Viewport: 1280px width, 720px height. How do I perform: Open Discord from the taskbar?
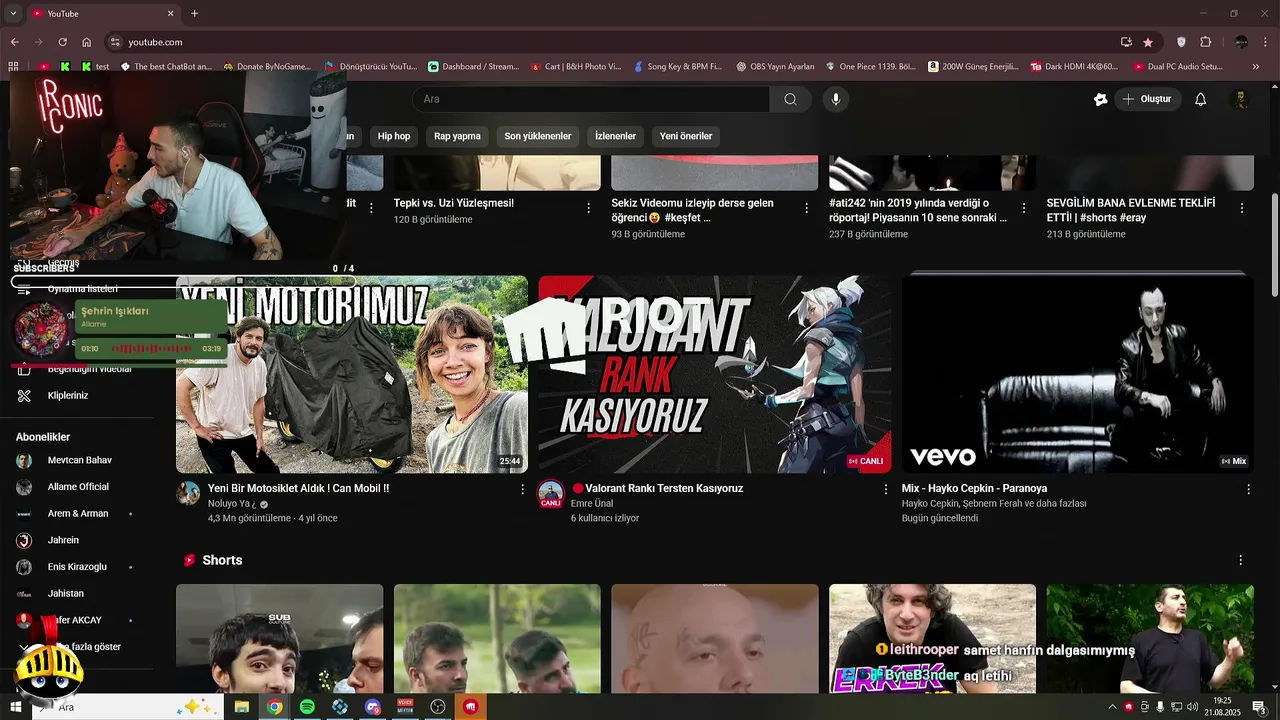(x=373, y=707)
